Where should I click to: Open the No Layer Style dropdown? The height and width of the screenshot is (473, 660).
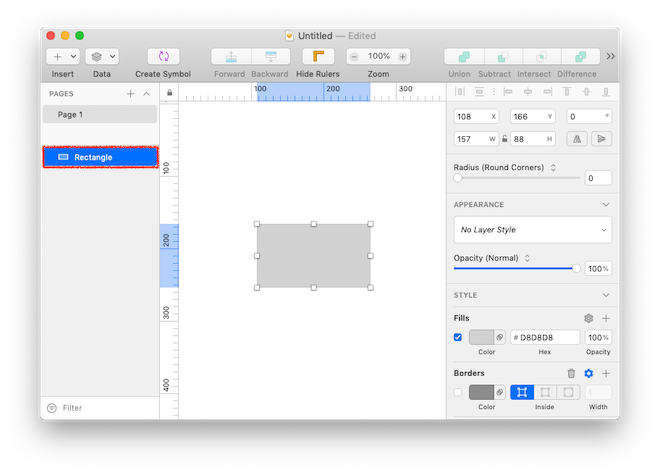532,230
